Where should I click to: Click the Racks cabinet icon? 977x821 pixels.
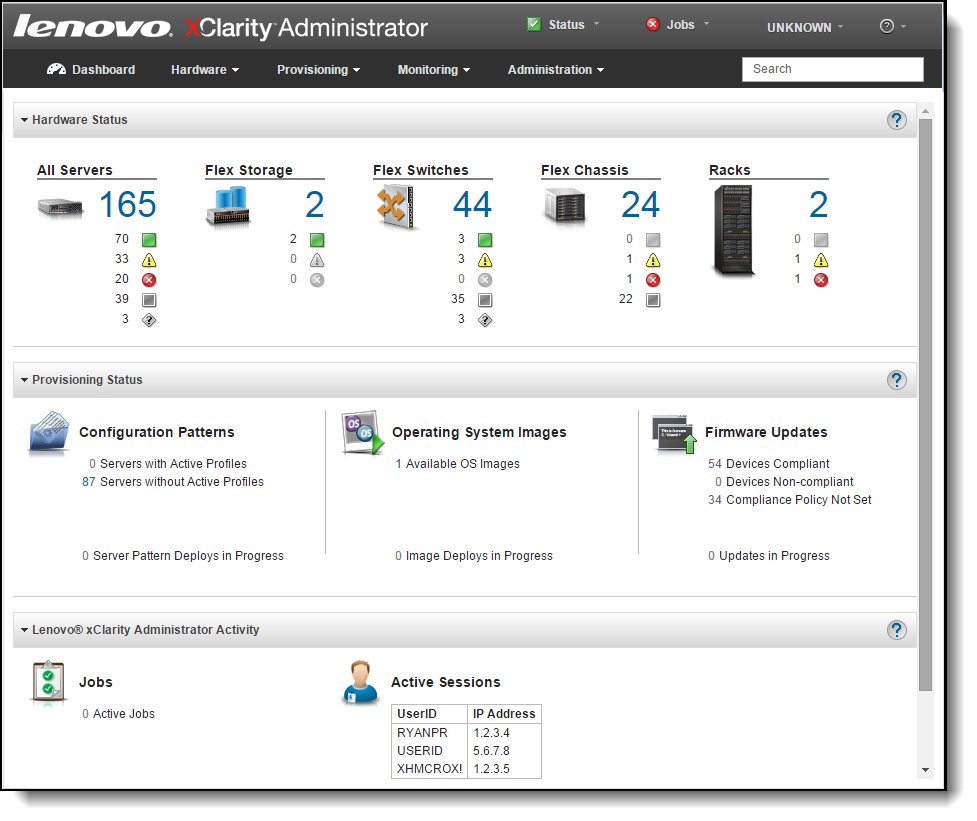(733, 230)
